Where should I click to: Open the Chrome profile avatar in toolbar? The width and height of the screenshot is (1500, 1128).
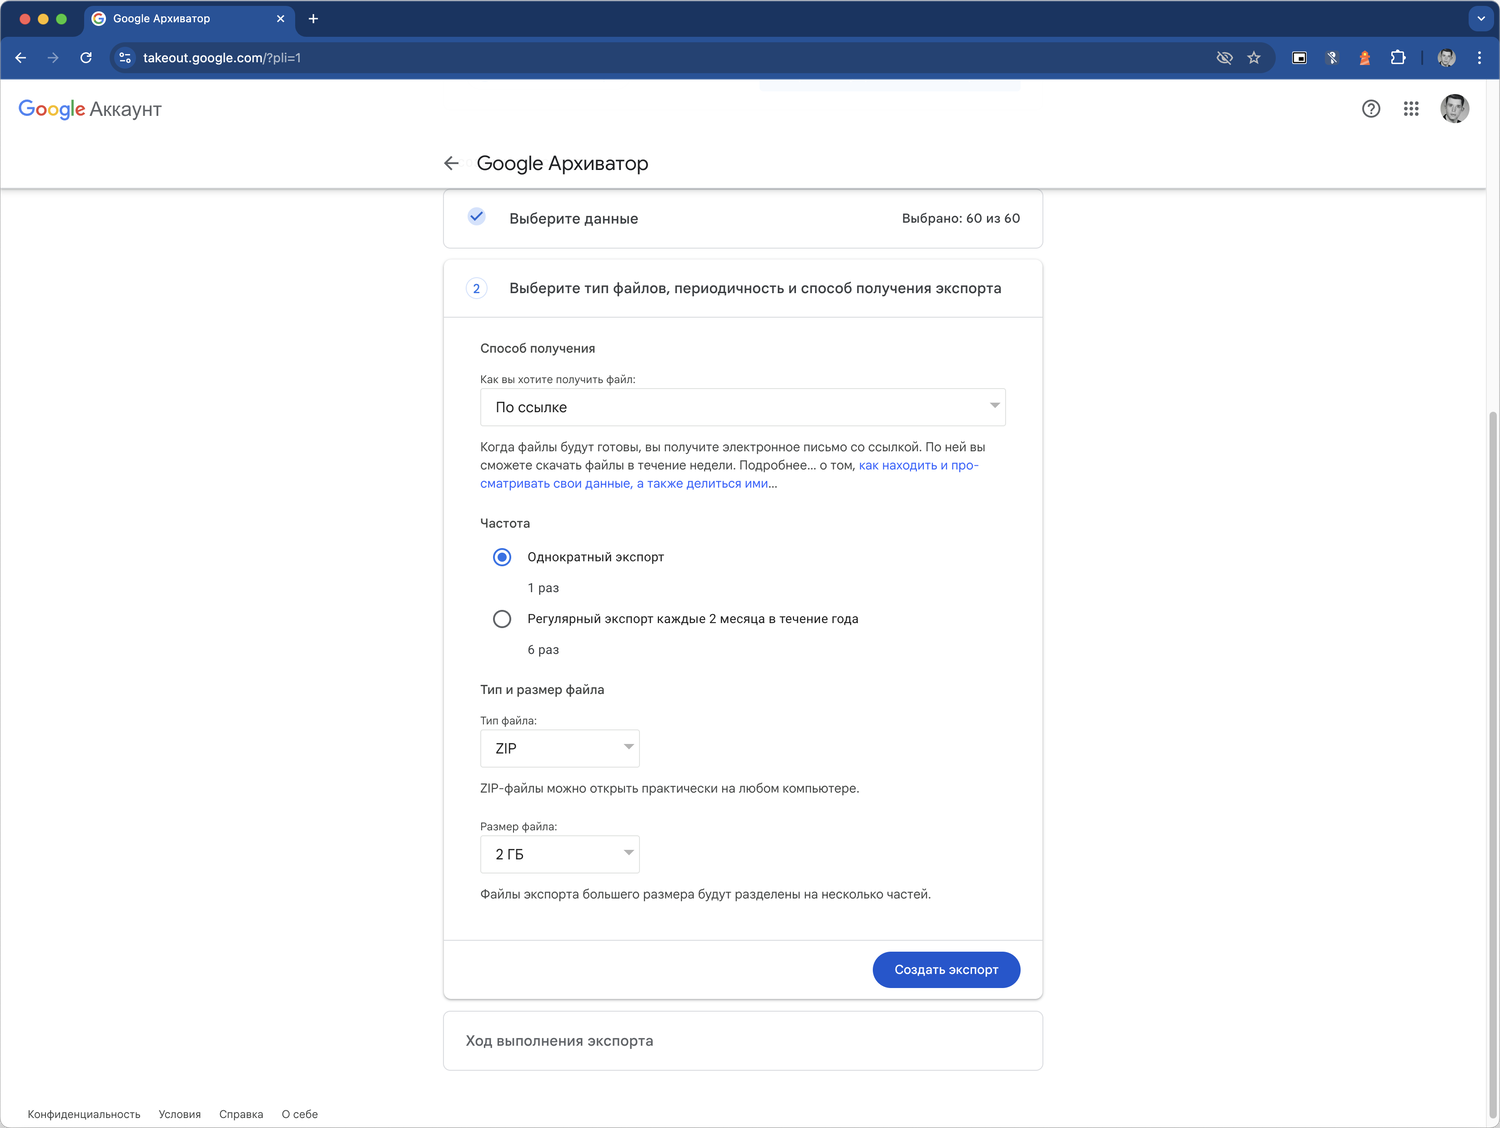[x=1446, y=58]
